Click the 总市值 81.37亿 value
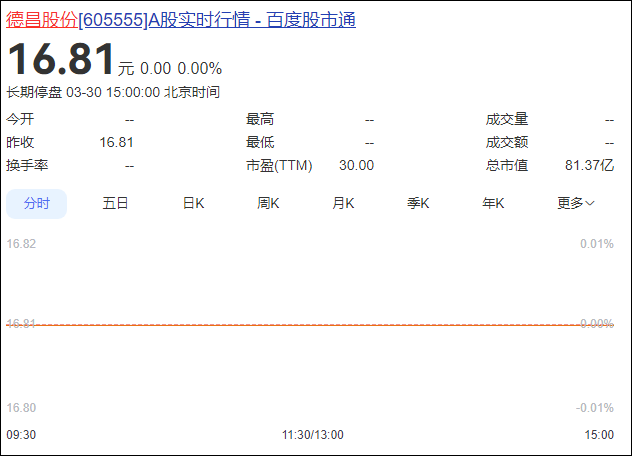This screenshot has height=456, width=632. tap(589, 165)
